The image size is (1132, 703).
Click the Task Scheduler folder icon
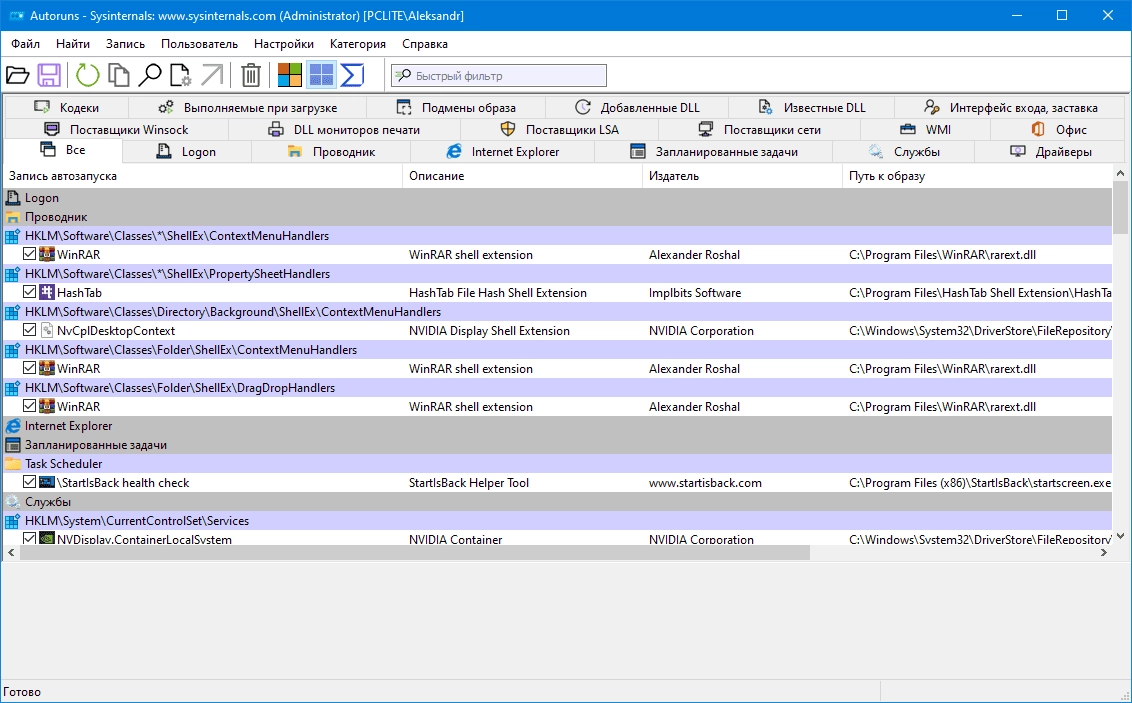click(x=12, y=463)
